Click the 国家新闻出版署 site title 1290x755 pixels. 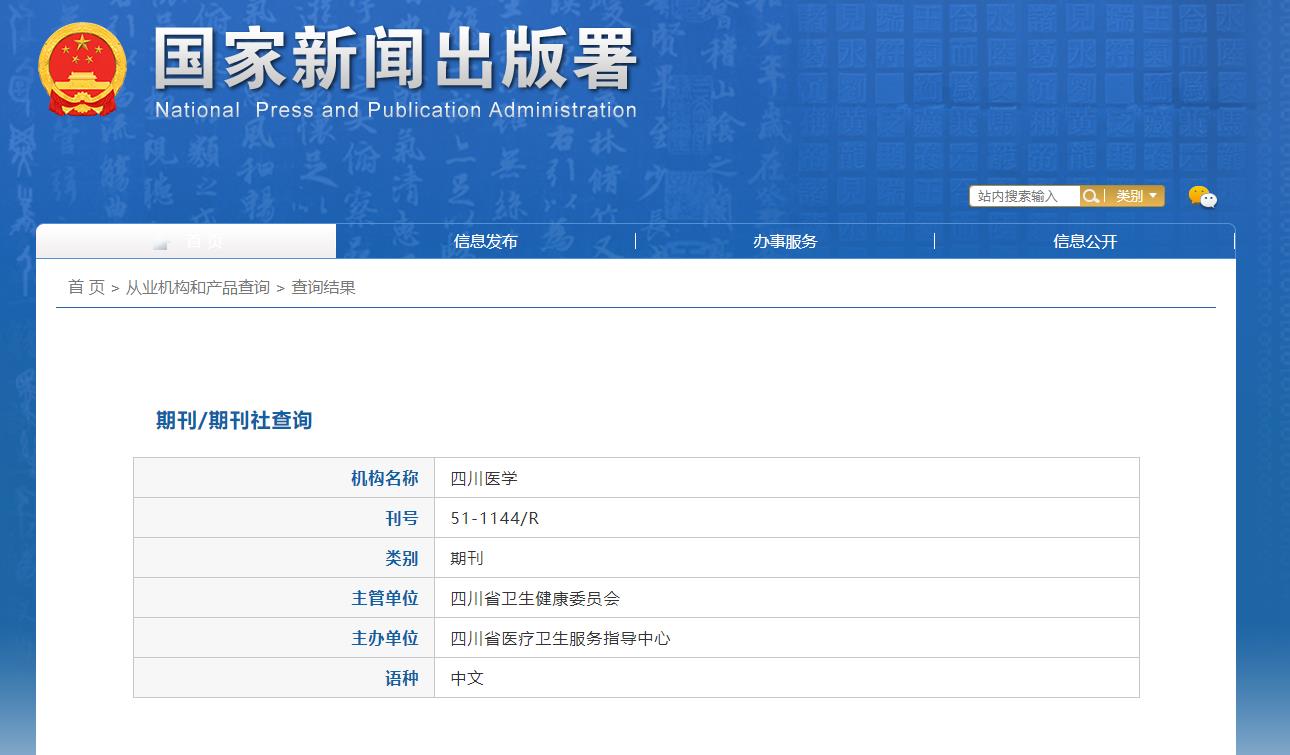click(x=395, y=59)
